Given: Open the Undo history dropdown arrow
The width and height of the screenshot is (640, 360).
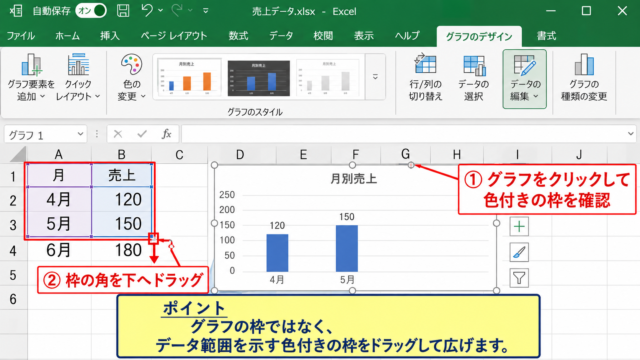Looking at the screenshot, I should pos(160,11).
